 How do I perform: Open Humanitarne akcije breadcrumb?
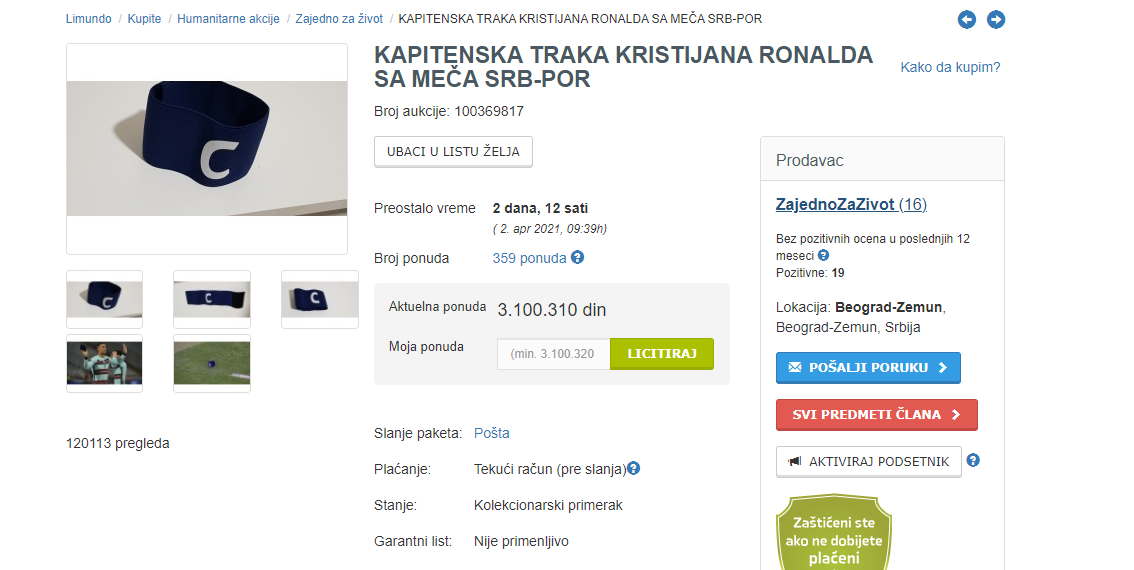pos(228,19)
